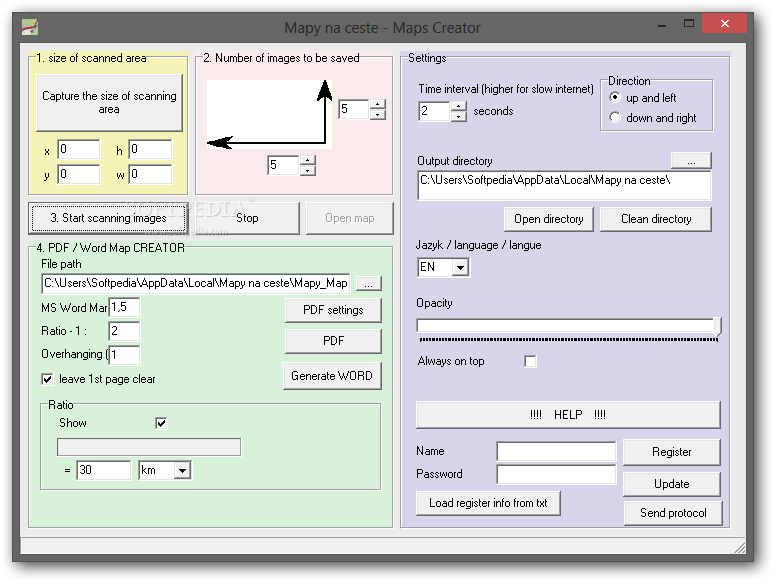Click the File path text field
The width and height of the screenshot is (774, 582).
coord(196,283)
